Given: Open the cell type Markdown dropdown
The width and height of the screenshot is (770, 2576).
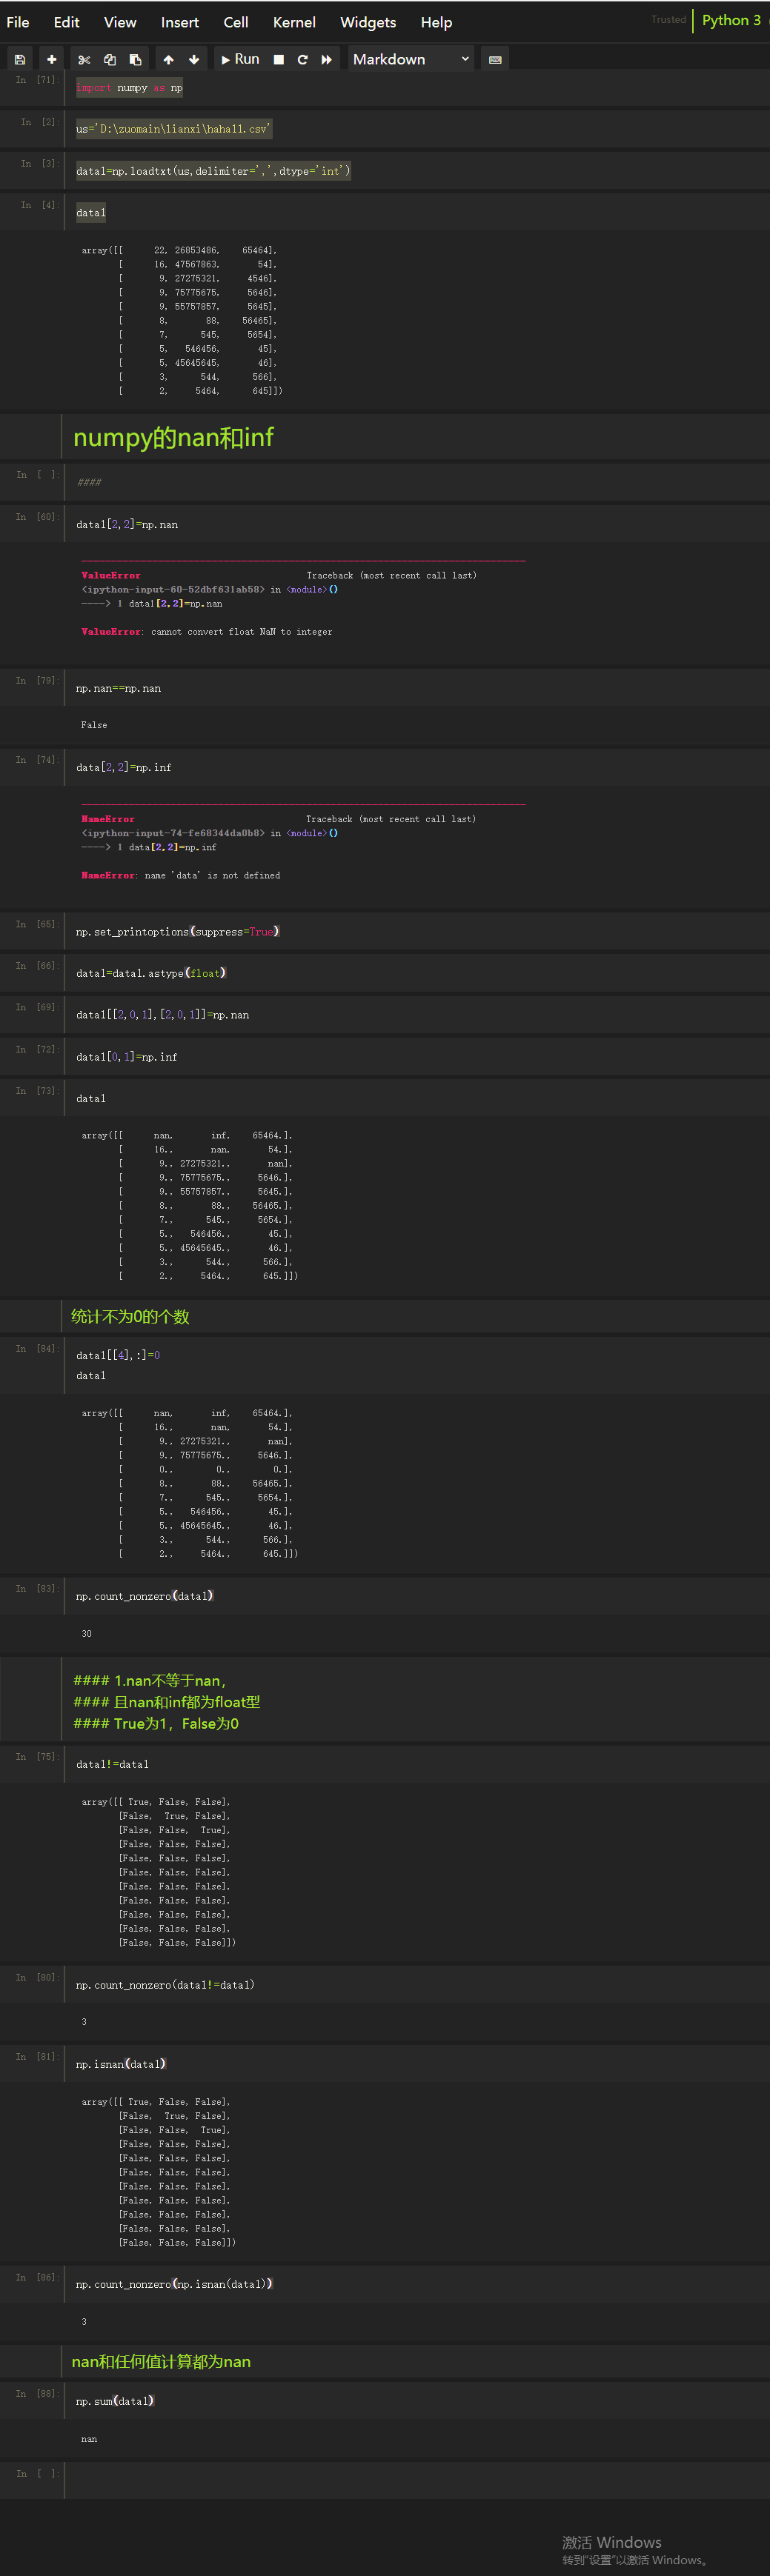Looking at the screenshot, I should [410, 60].
